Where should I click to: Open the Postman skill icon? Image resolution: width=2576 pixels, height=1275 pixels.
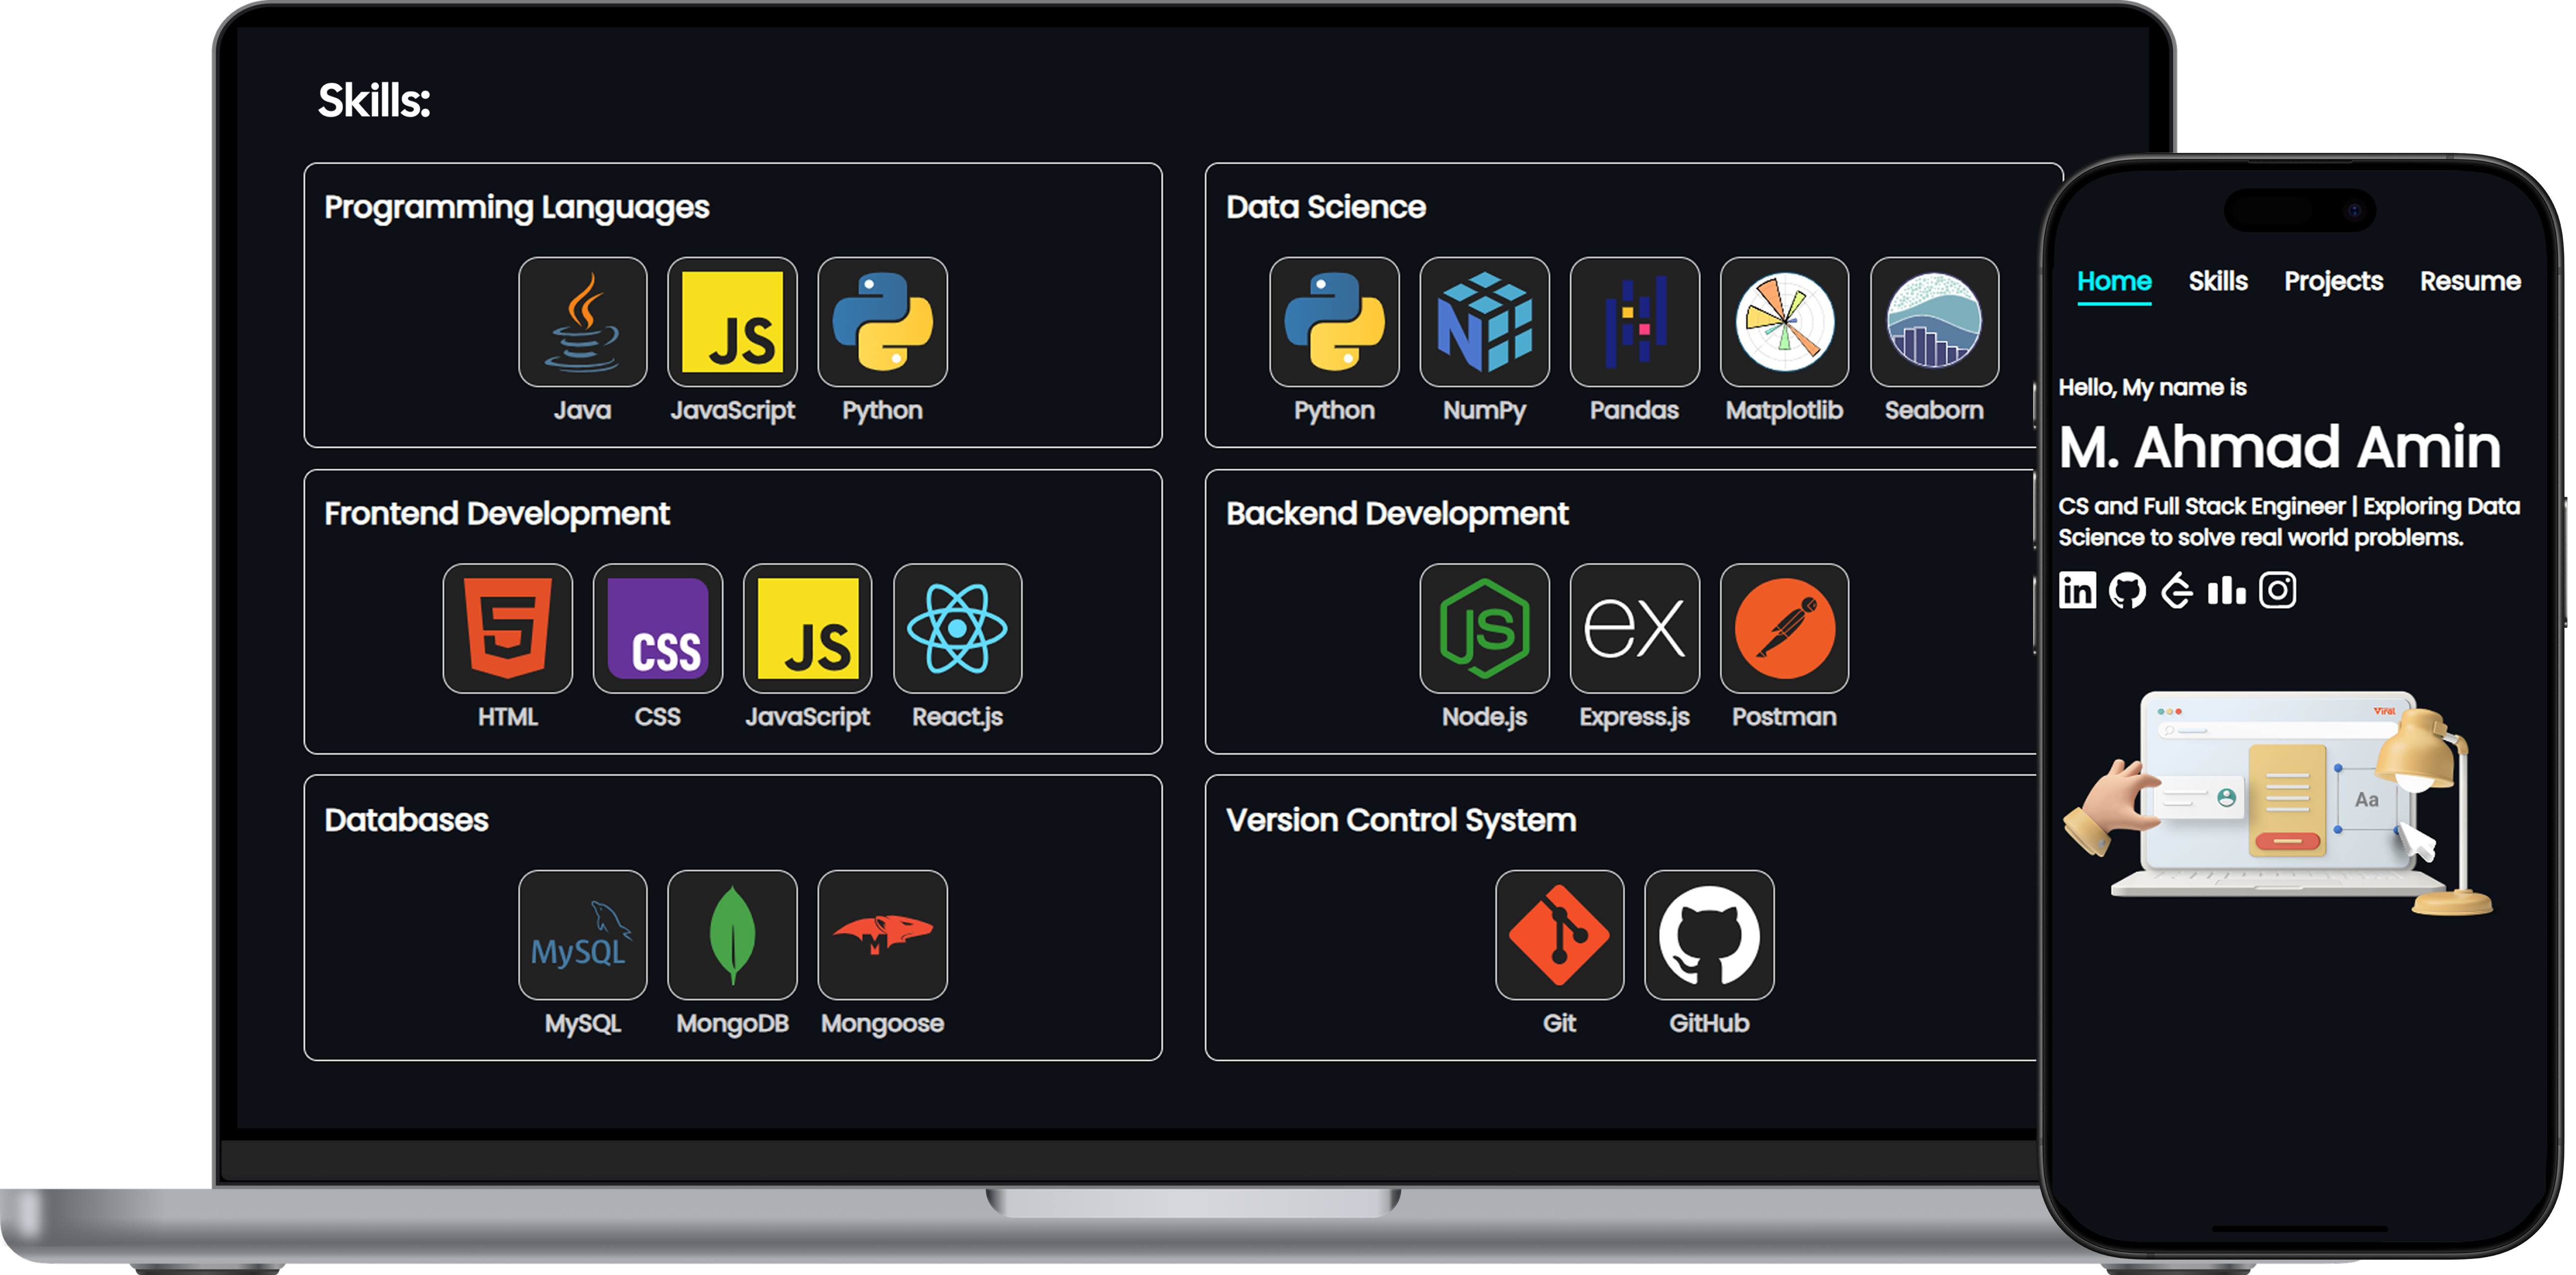(1785, 628)
